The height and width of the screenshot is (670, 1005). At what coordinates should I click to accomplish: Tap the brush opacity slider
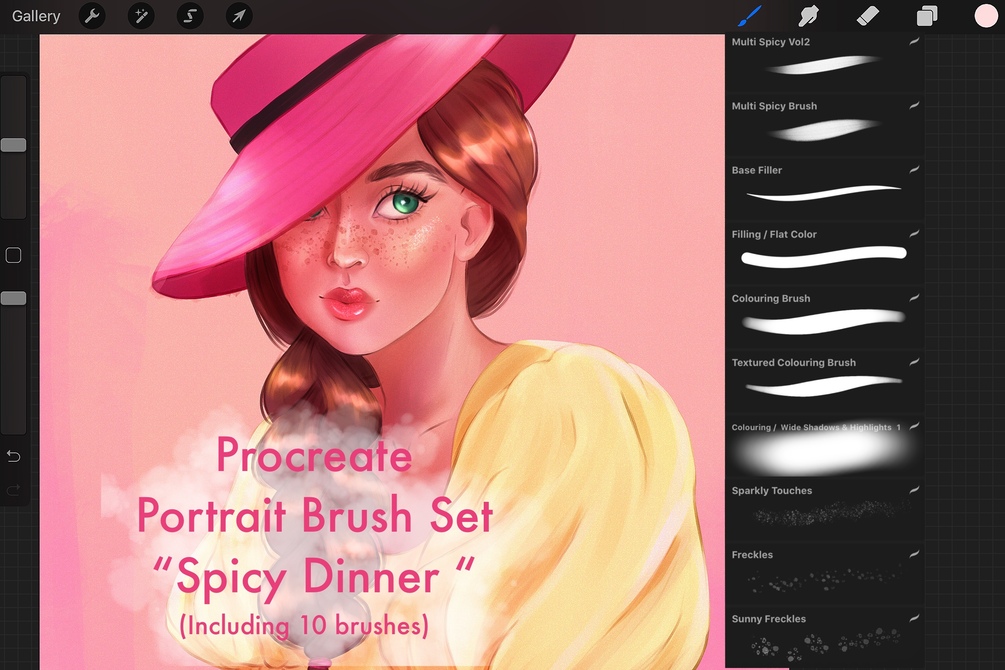(13, 297)
